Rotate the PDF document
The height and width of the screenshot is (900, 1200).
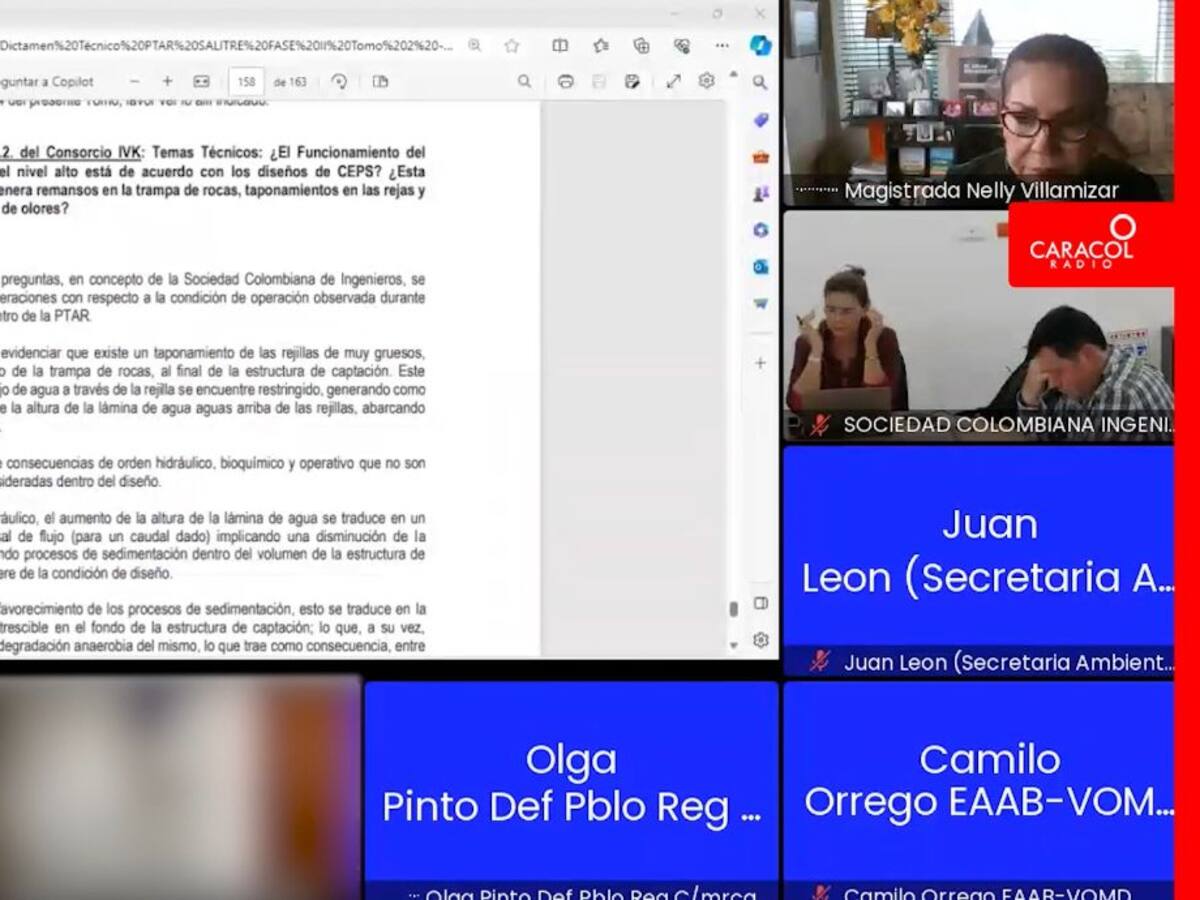341,82
